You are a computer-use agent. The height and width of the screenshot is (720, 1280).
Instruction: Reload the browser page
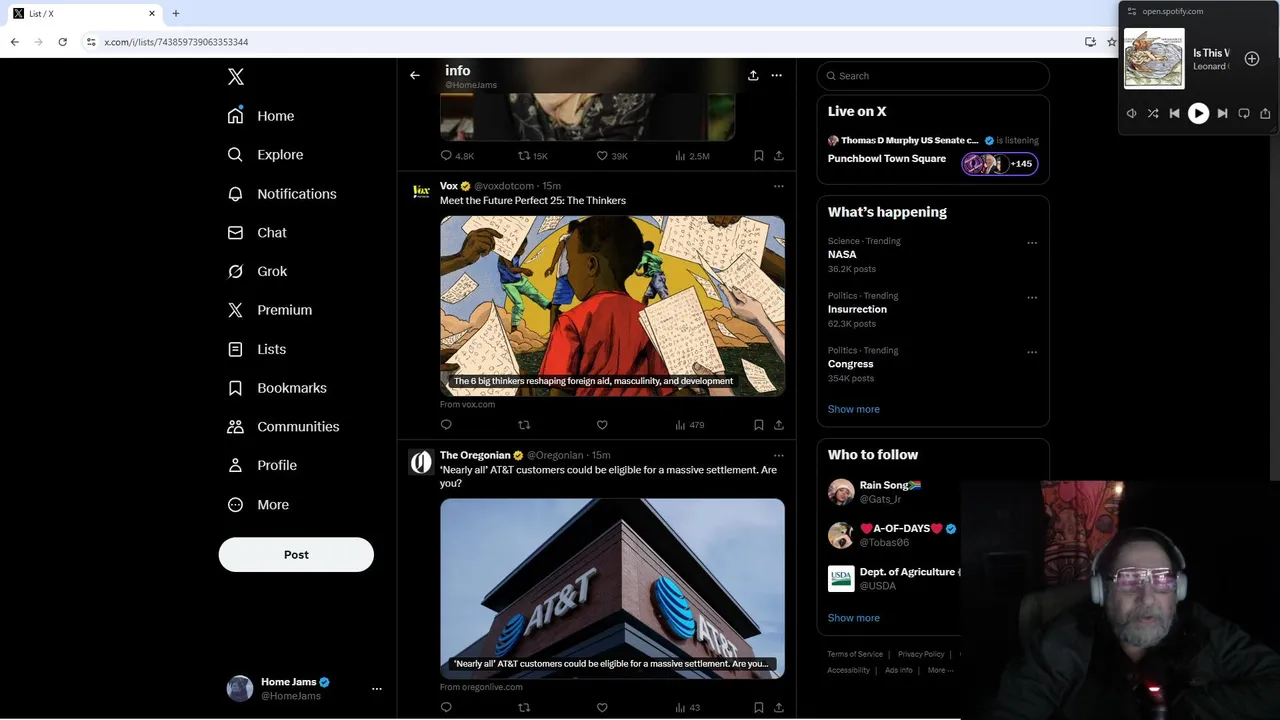[63, 42]
